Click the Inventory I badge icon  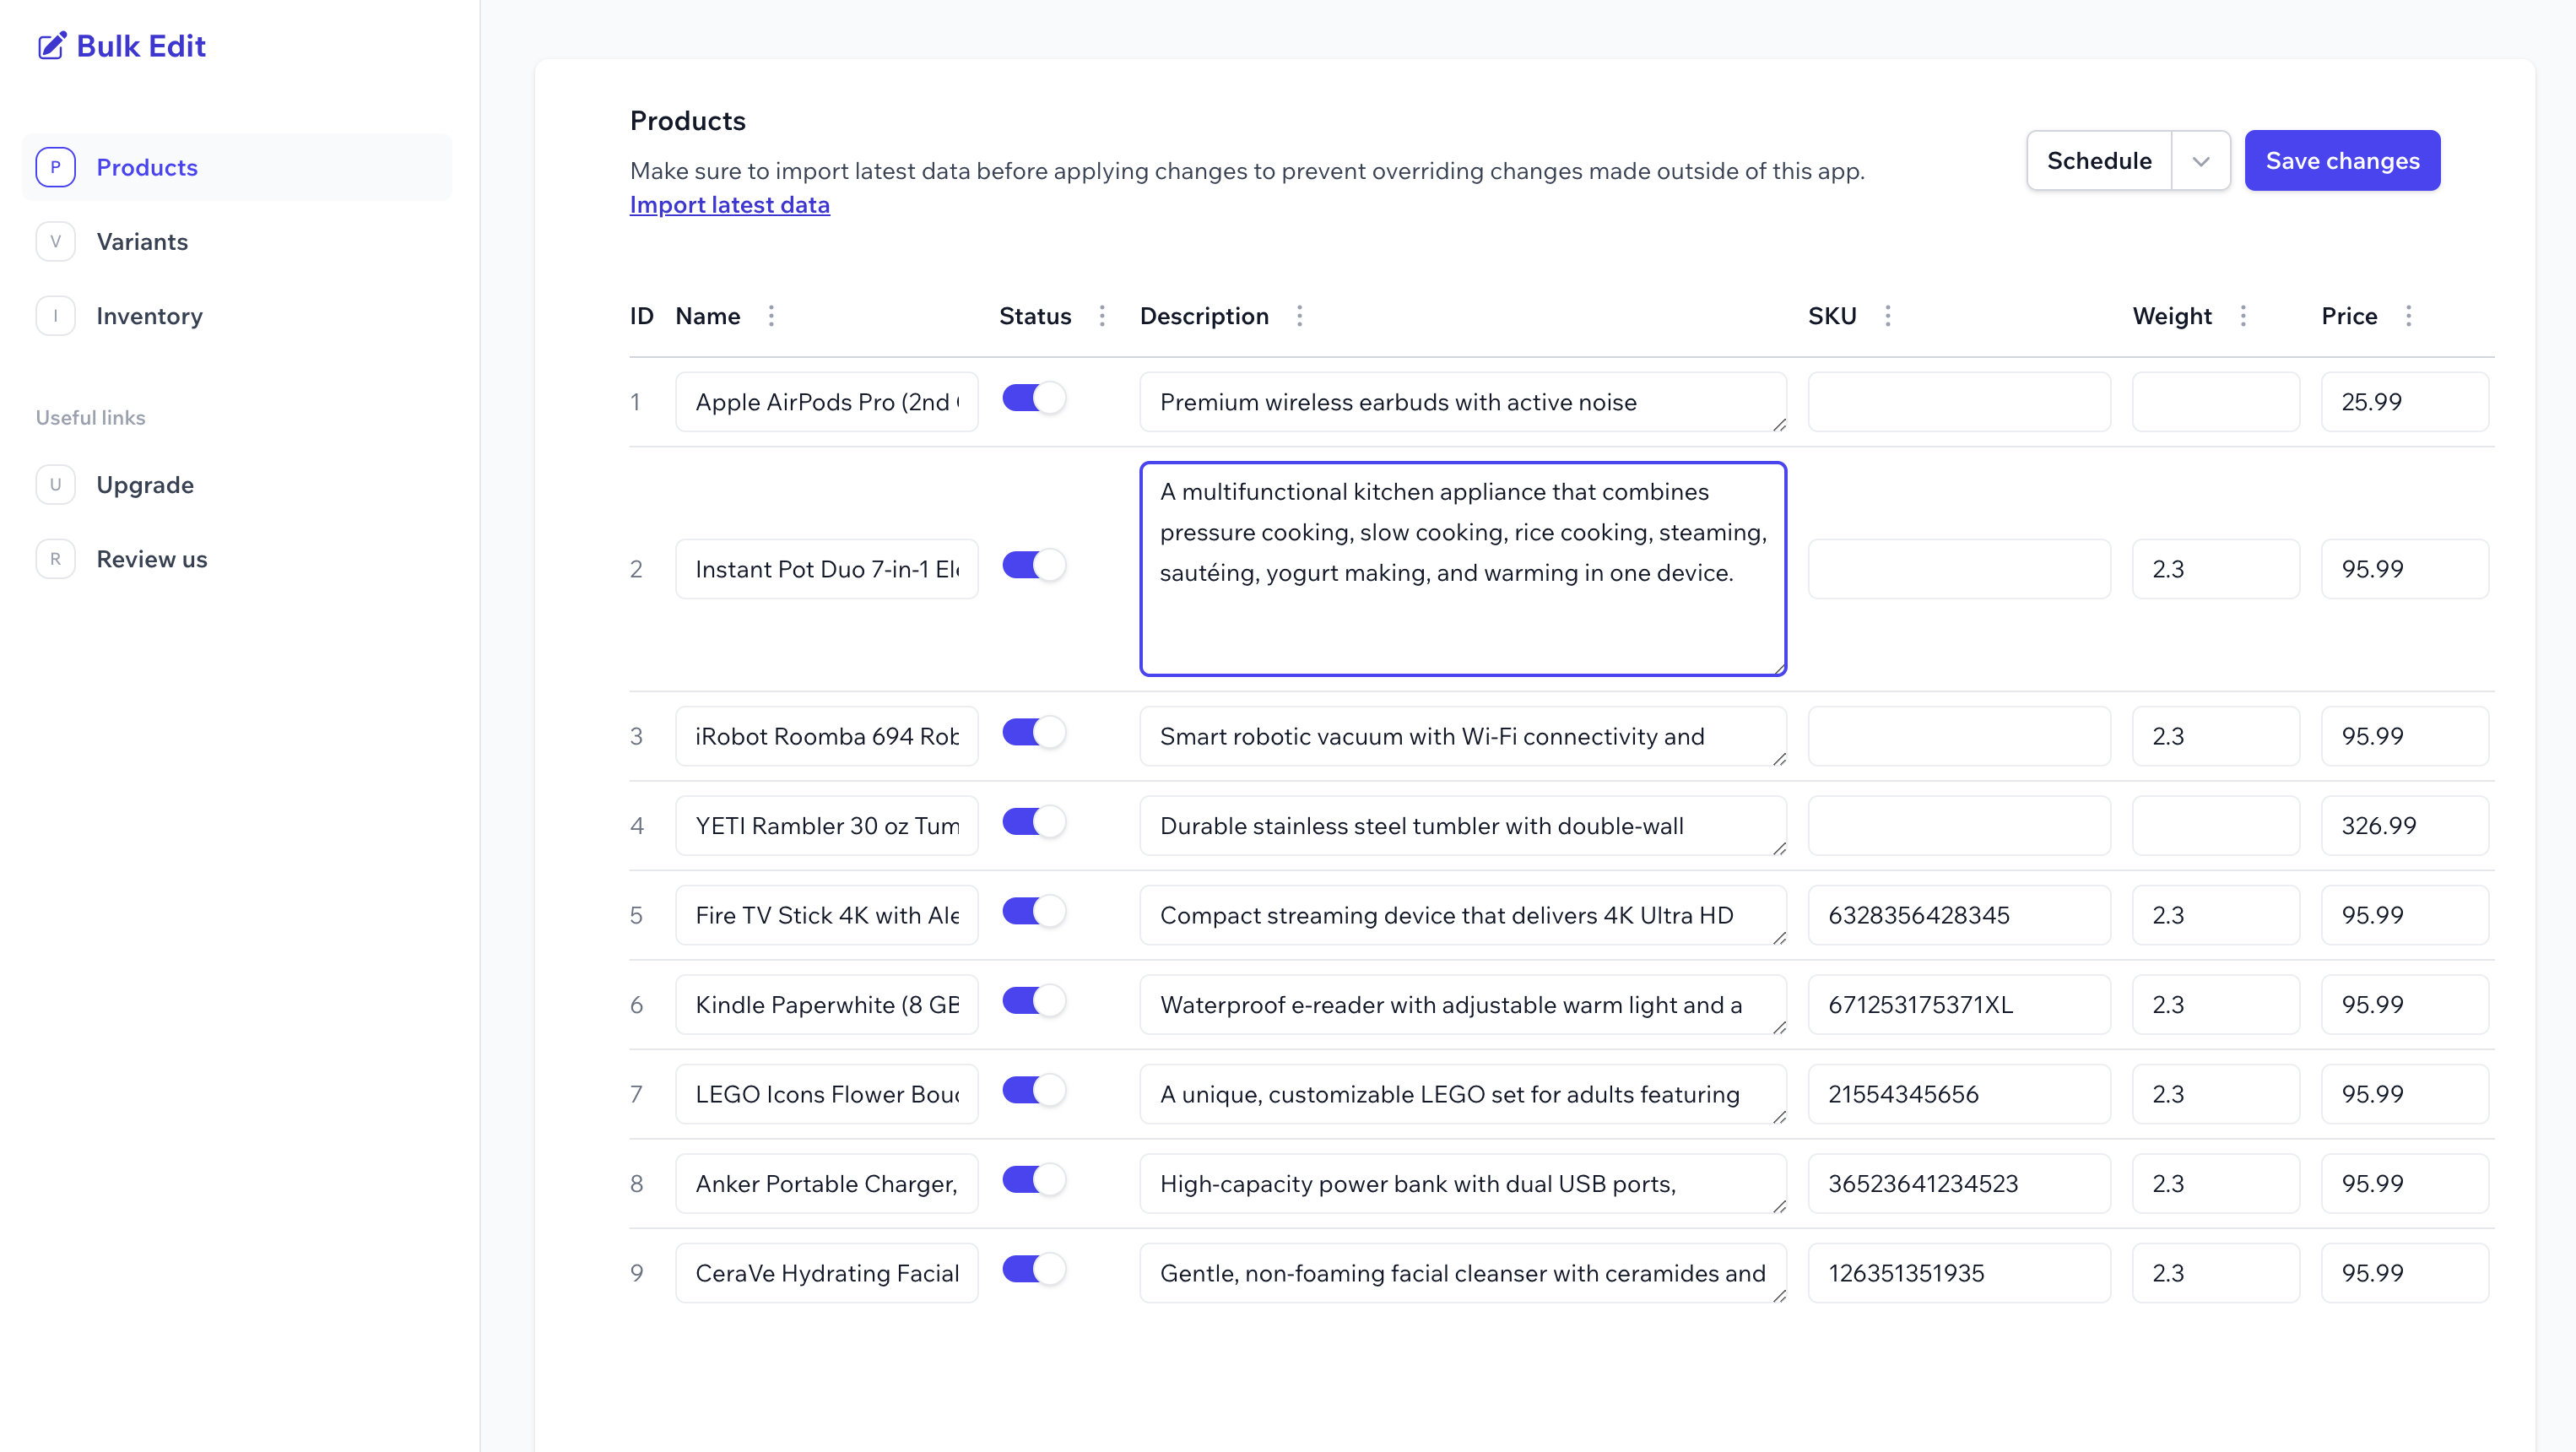56,316
